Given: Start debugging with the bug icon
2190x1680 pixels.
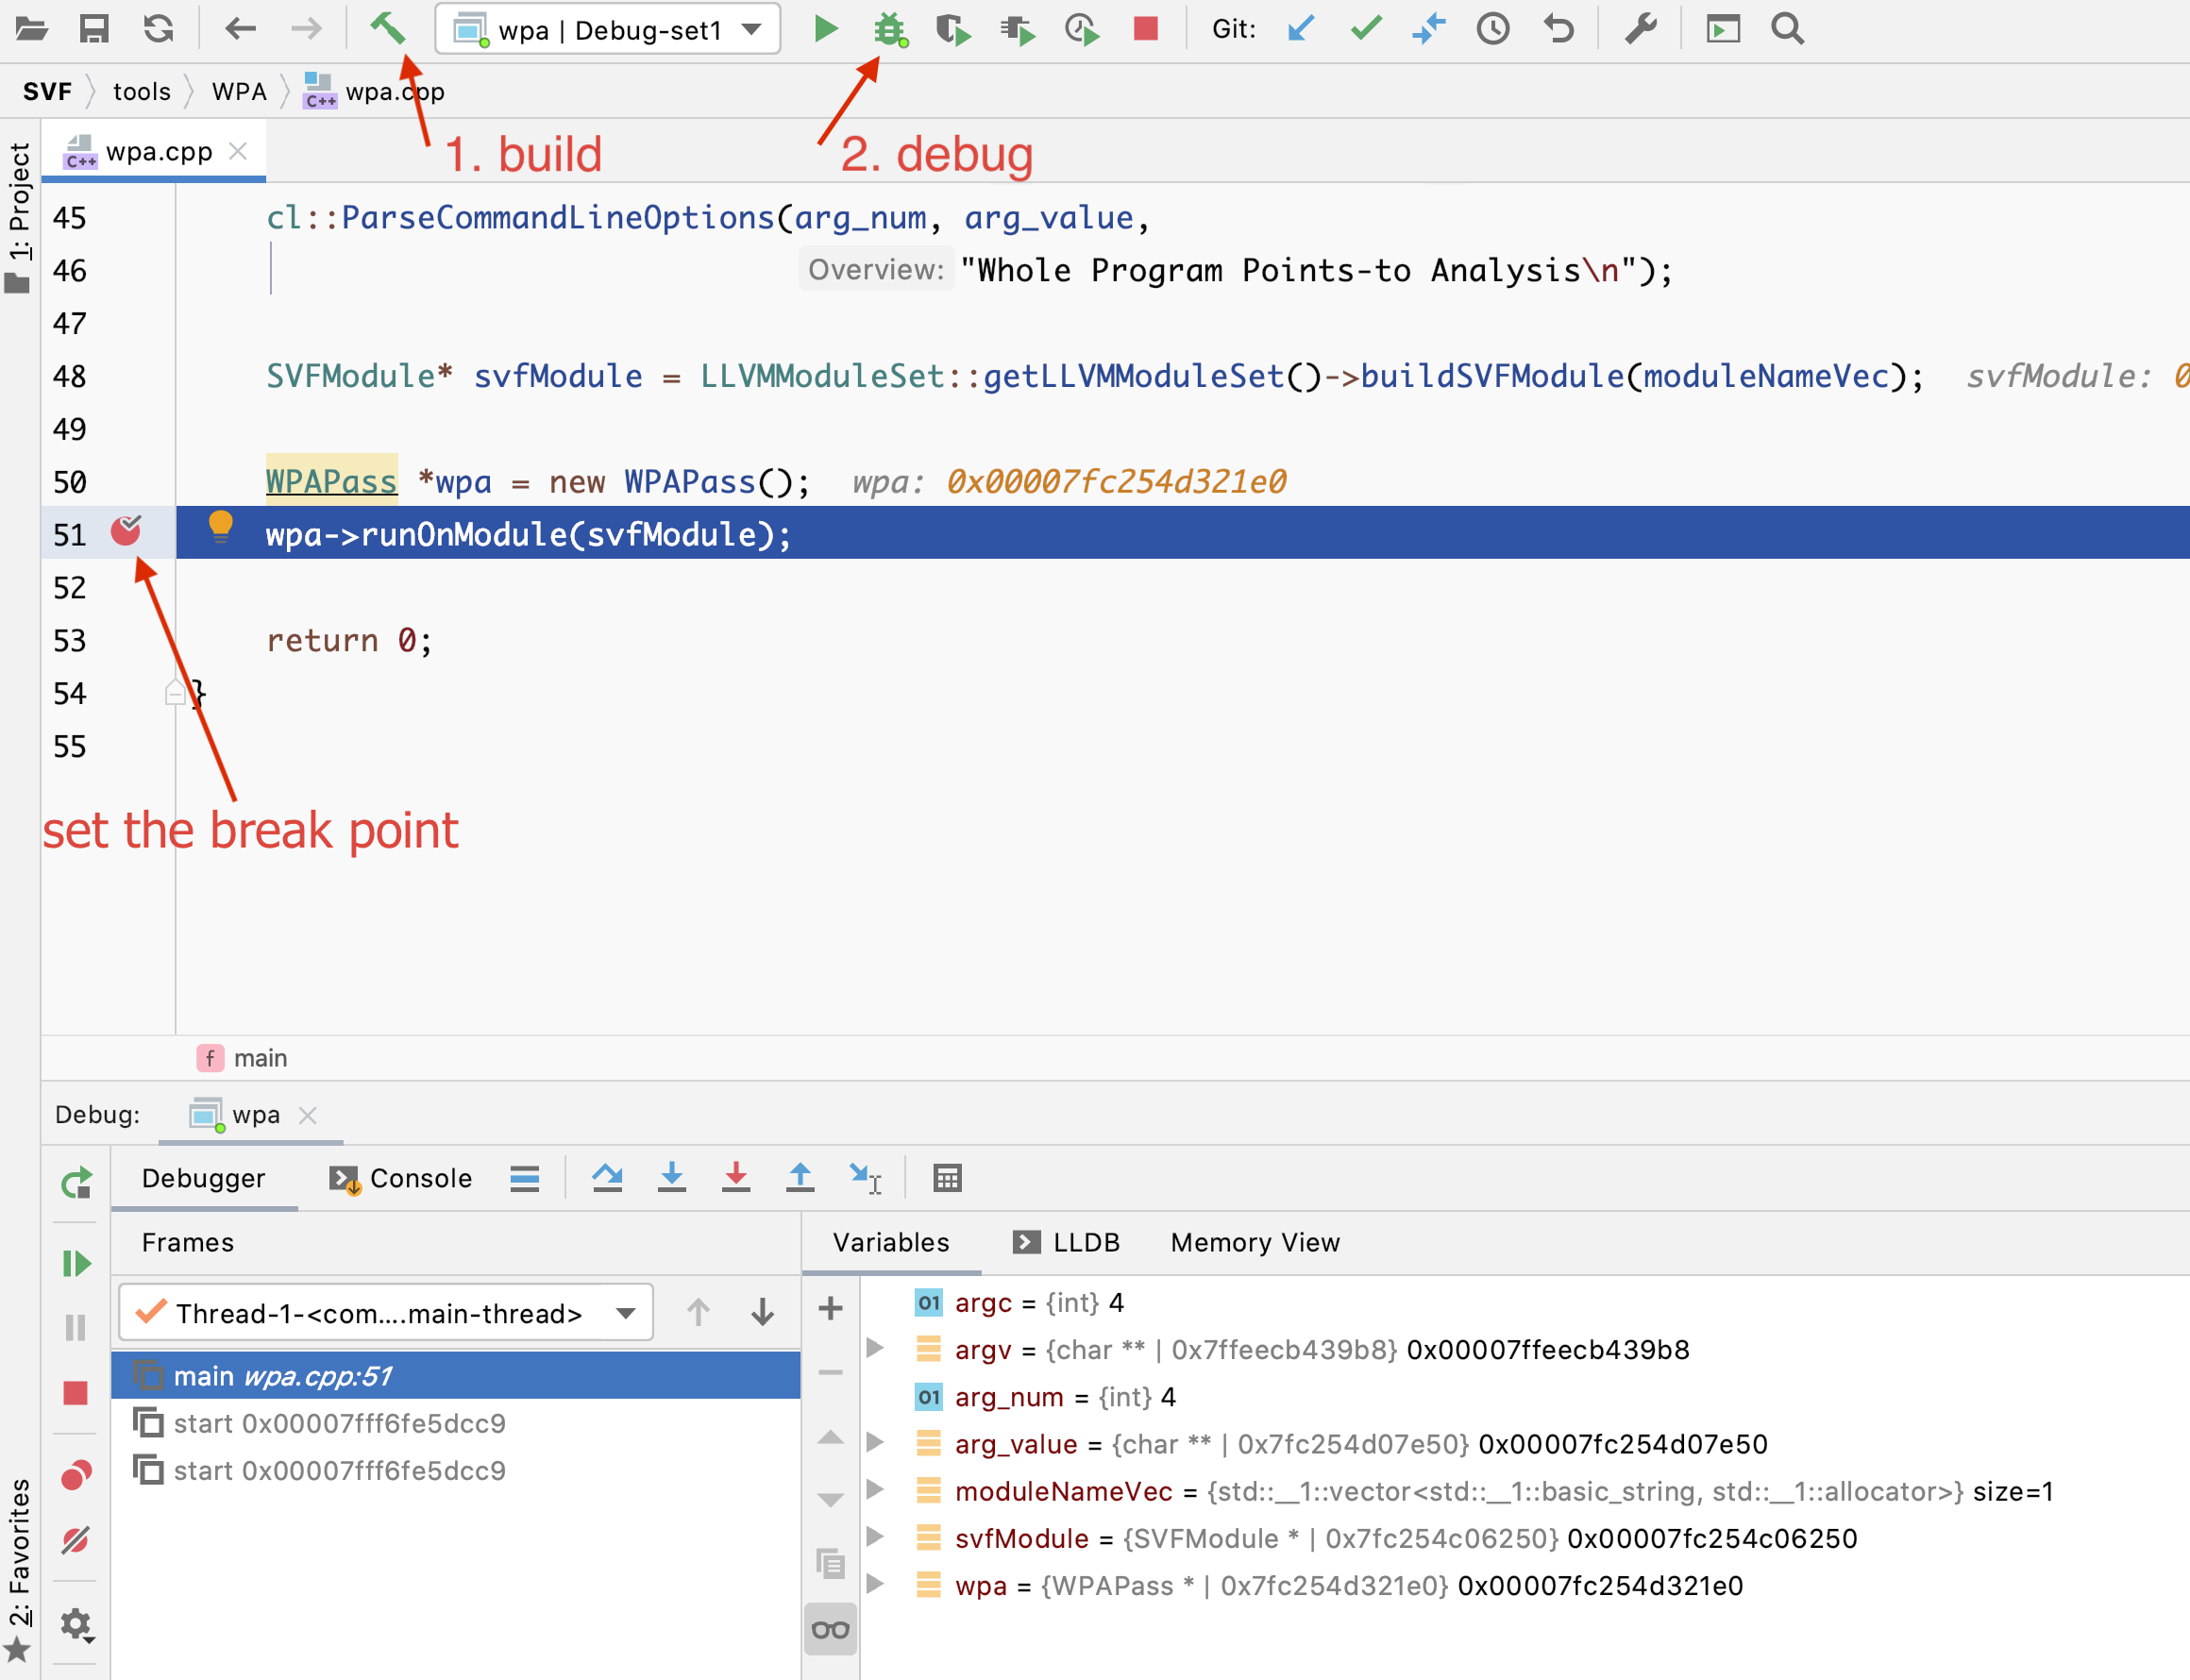Looking at the screenshot, I should (x=889, y=30).
